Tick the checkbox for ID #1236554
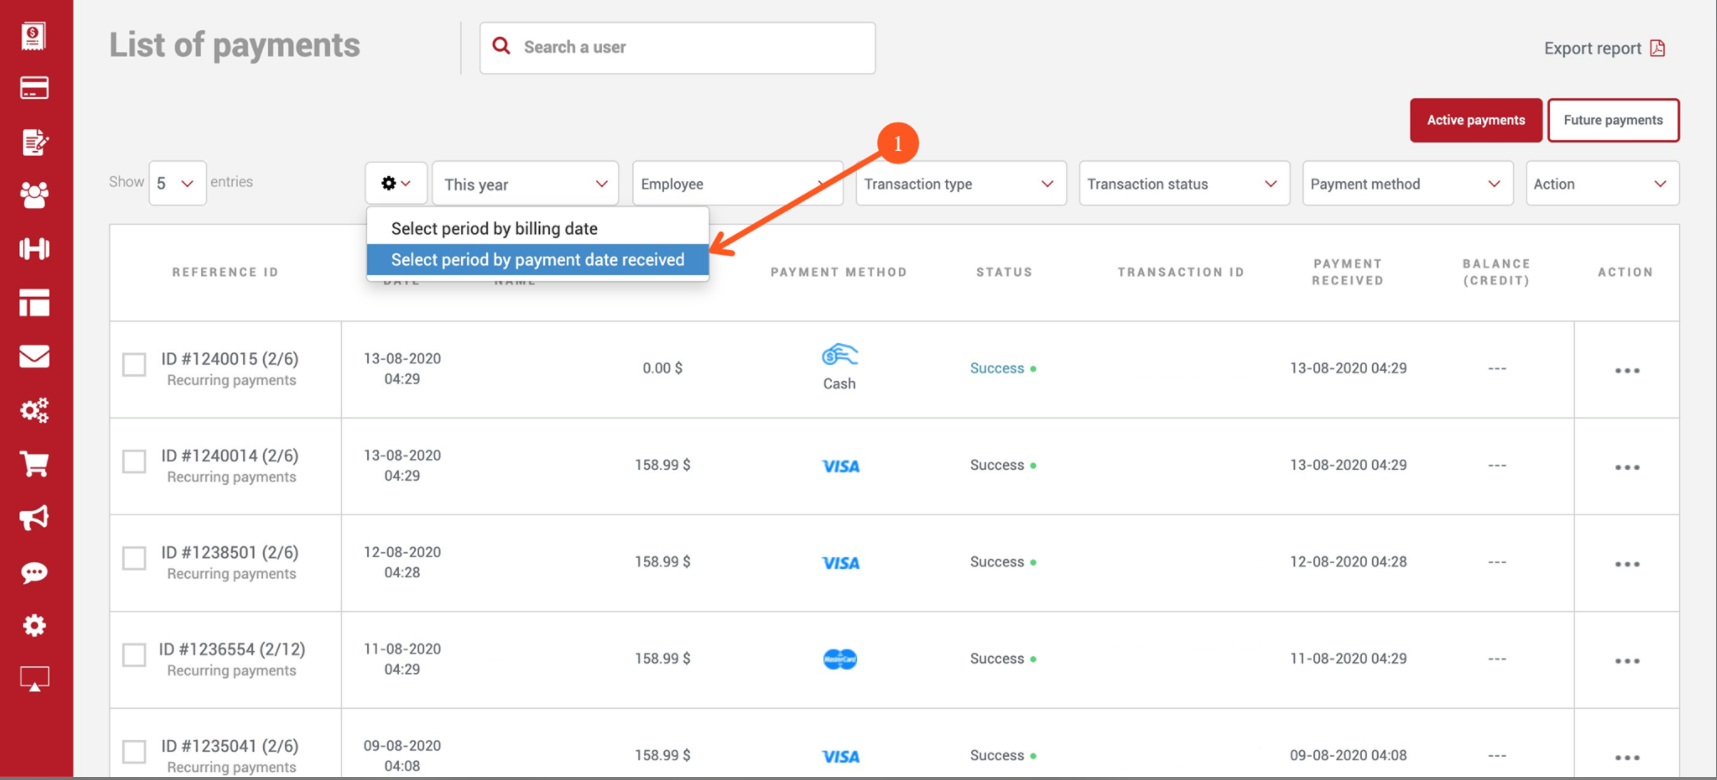Image resolution: width=1717 pixels, height=780 pixels. click(134, 655)
